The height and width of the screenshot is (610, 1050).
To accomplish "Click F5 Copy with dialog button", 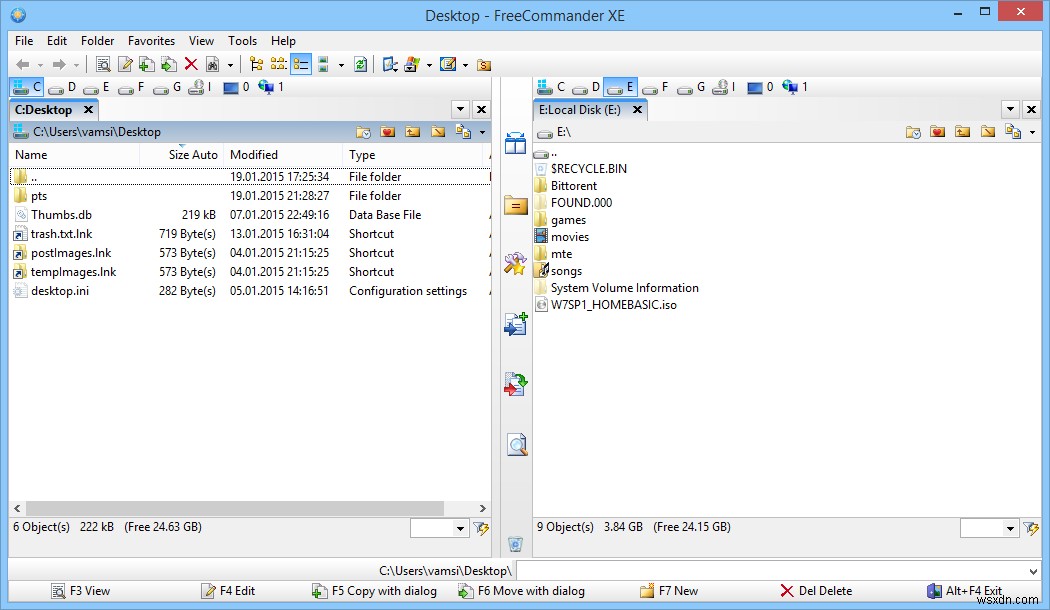I will [x=374, y=591].
